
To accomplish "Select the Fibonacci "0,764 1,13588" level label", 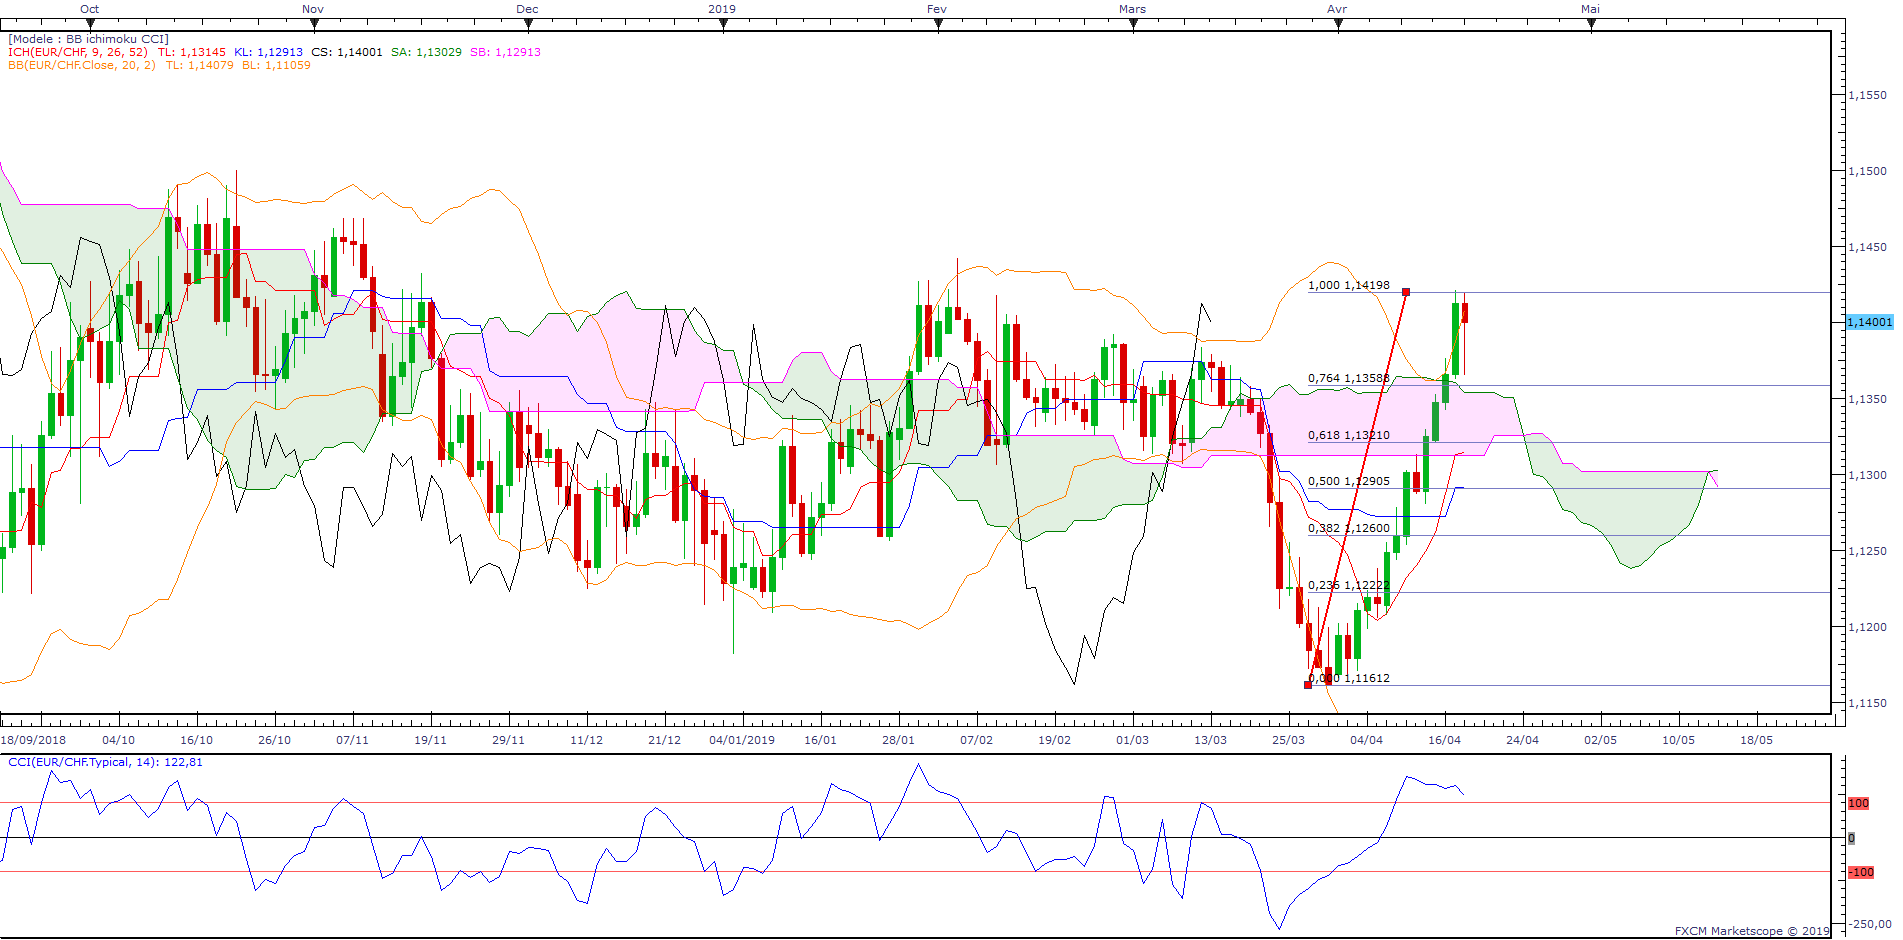I will click(x=1349, y=378).
